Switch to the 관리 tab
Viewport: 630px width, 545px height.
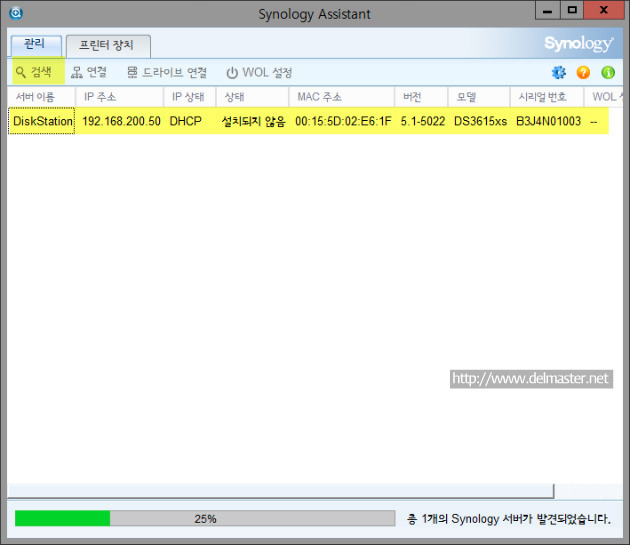pos(36,45)
